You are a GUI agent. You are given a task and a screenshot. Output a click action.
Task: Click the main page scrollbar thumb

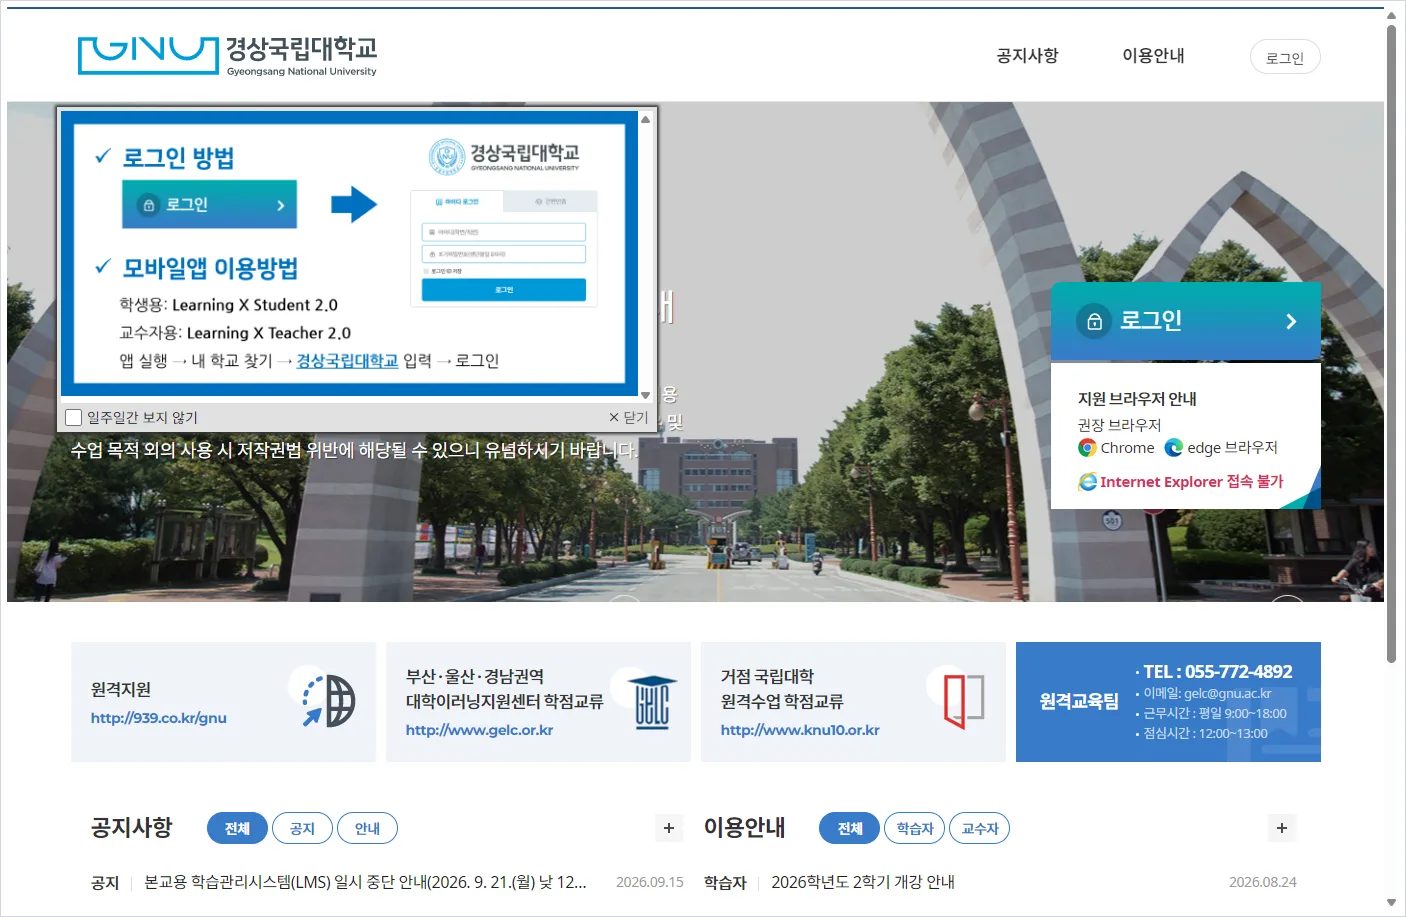pos(1391,343)
